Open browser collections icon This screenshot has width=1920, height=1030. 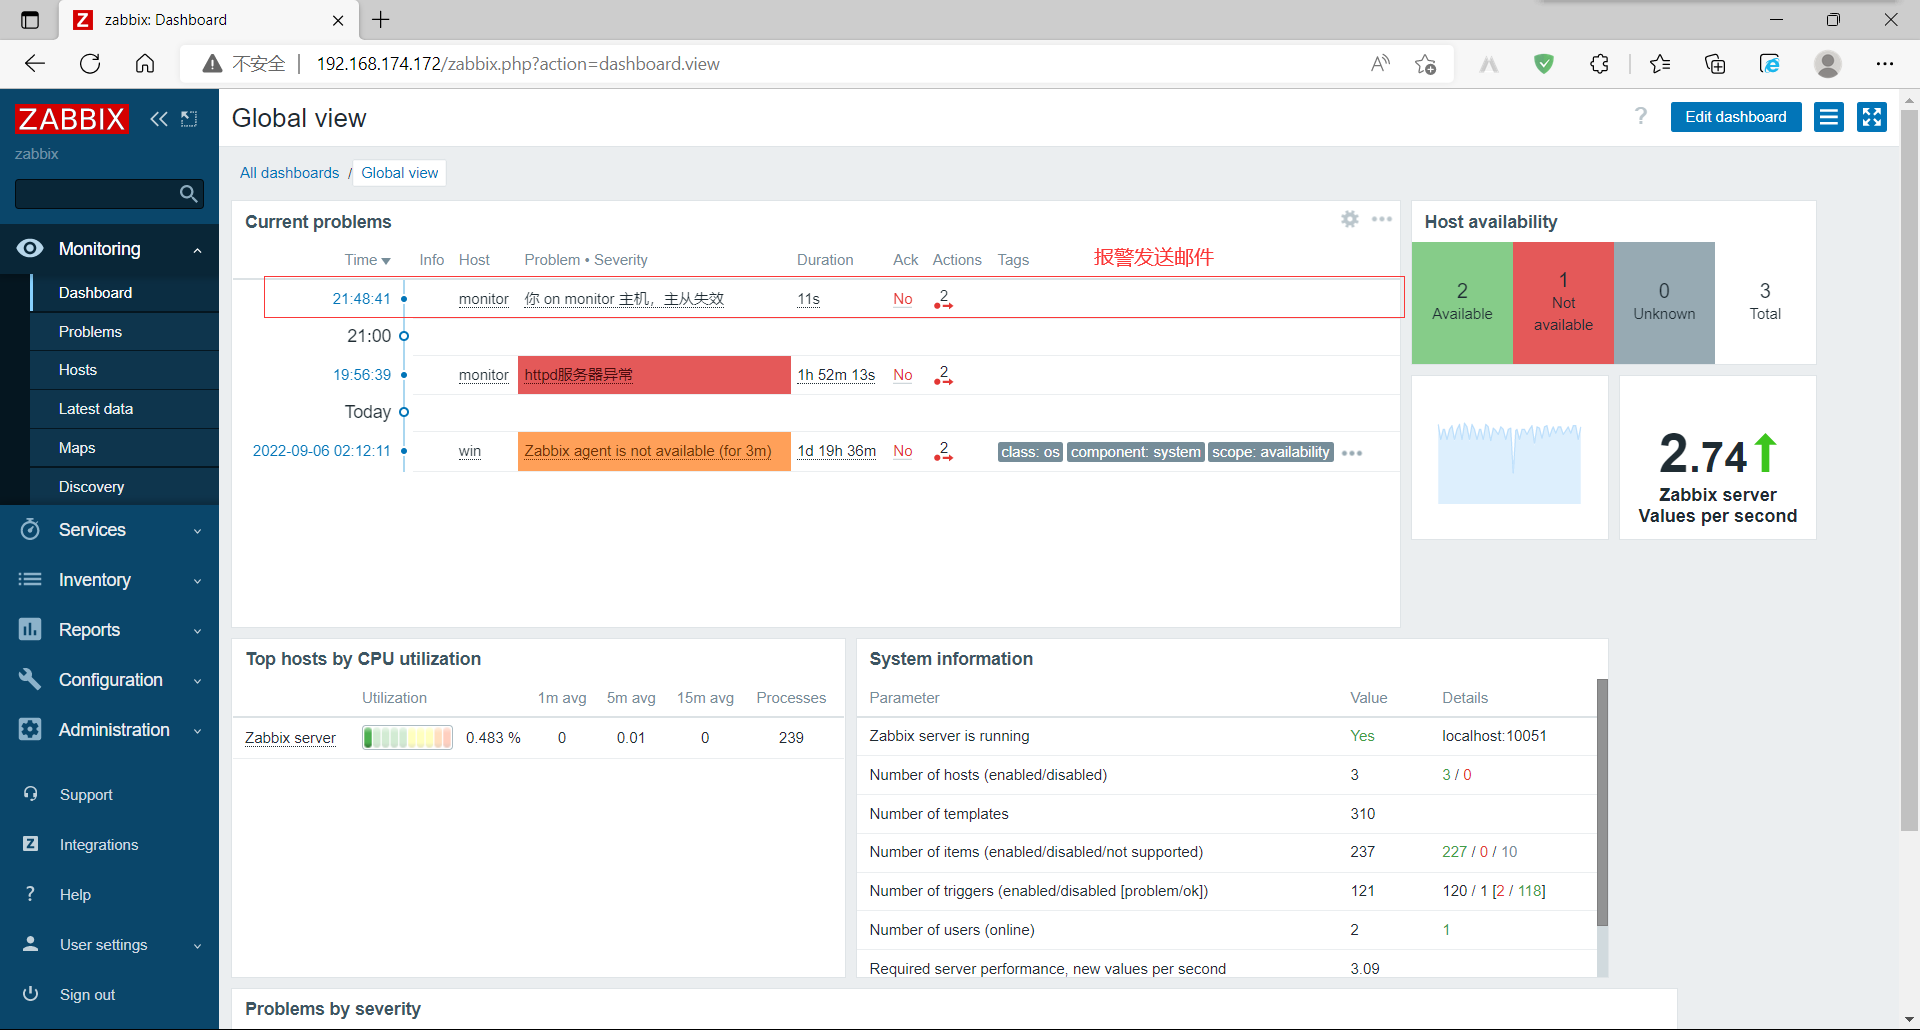[1715, 64]
